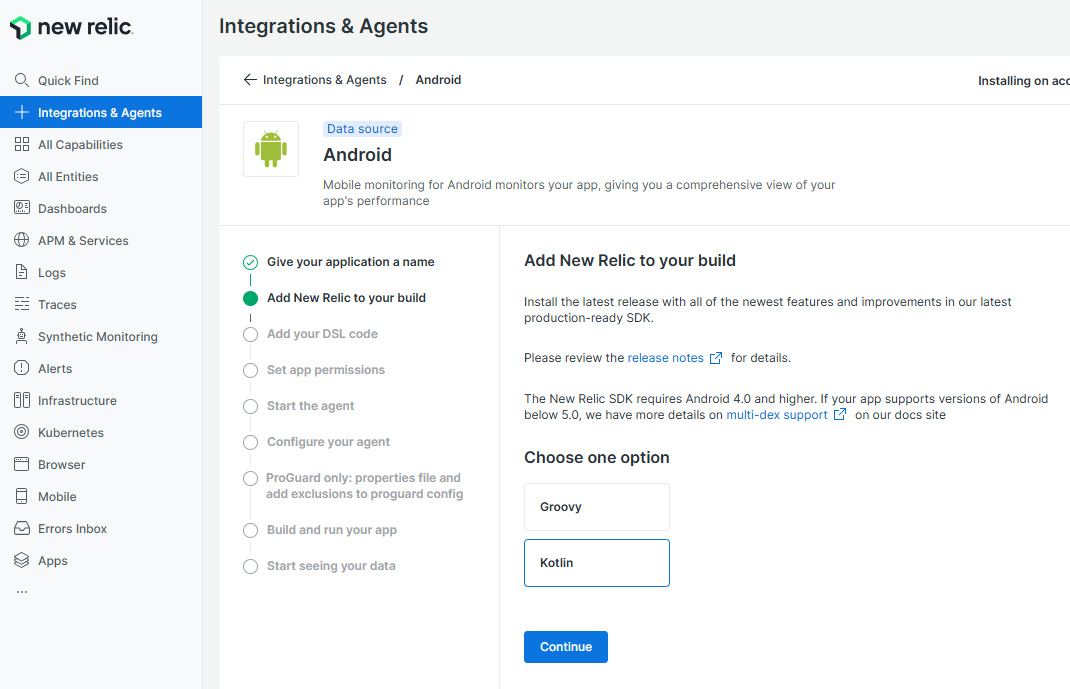Click the green checkmark for completed step
Viewport: 1070px width, 689px height.
tap(250, 263)
